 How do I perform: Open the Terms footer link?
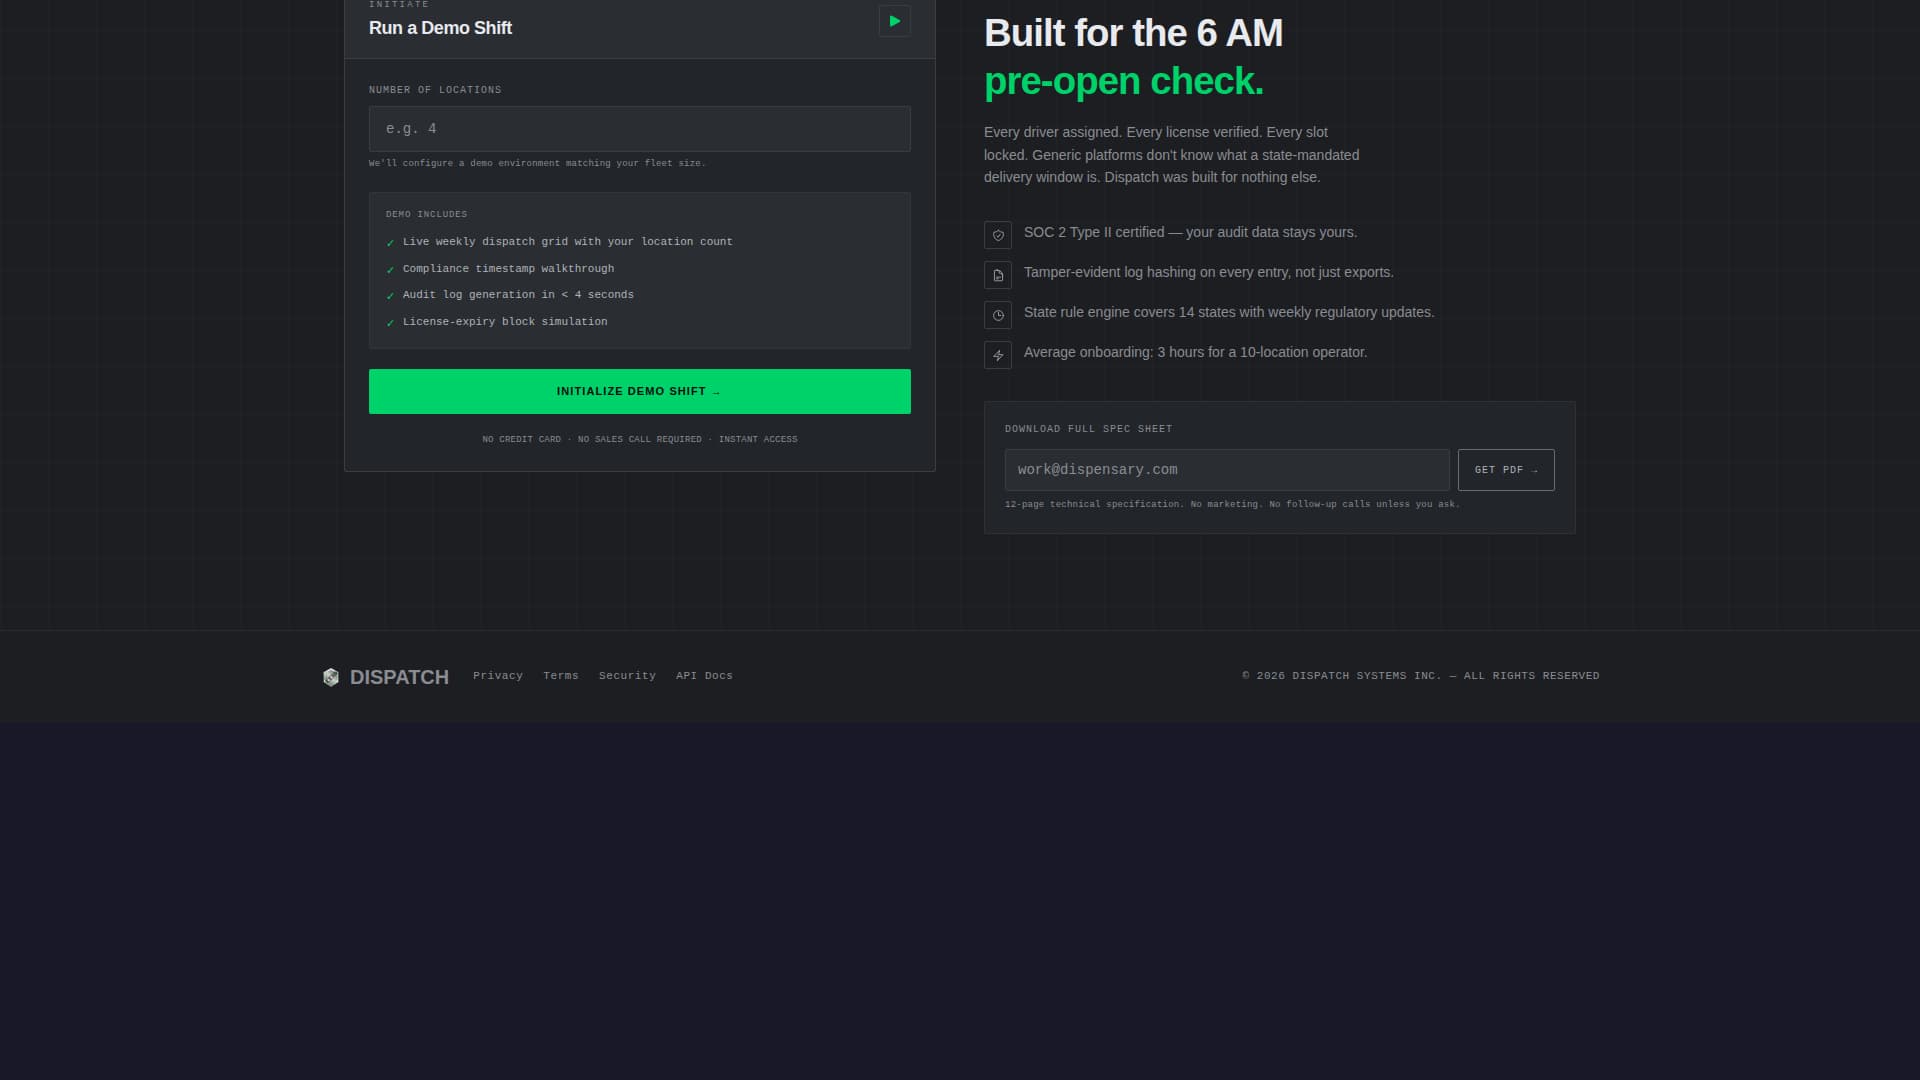(x=561, y=676)
